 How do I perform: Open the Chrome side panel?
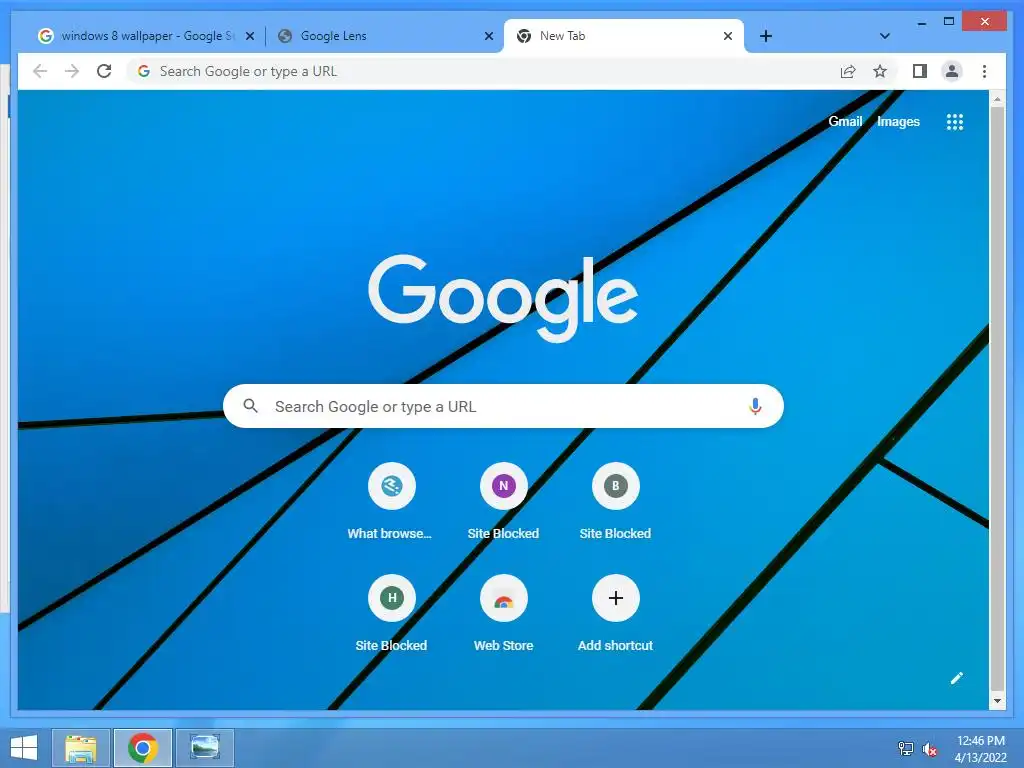[920, 71]
